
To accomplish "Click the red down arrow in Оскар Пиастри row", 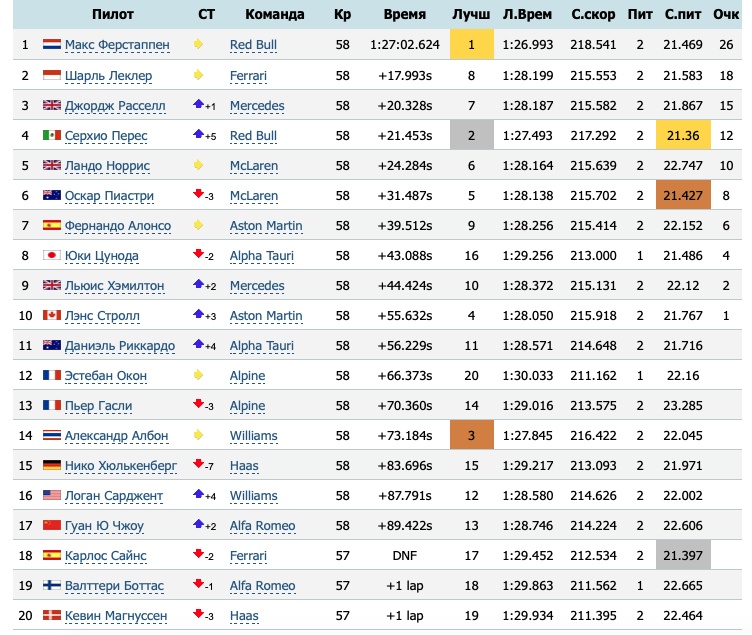I will pyautogui.click(x=198, y=194).
